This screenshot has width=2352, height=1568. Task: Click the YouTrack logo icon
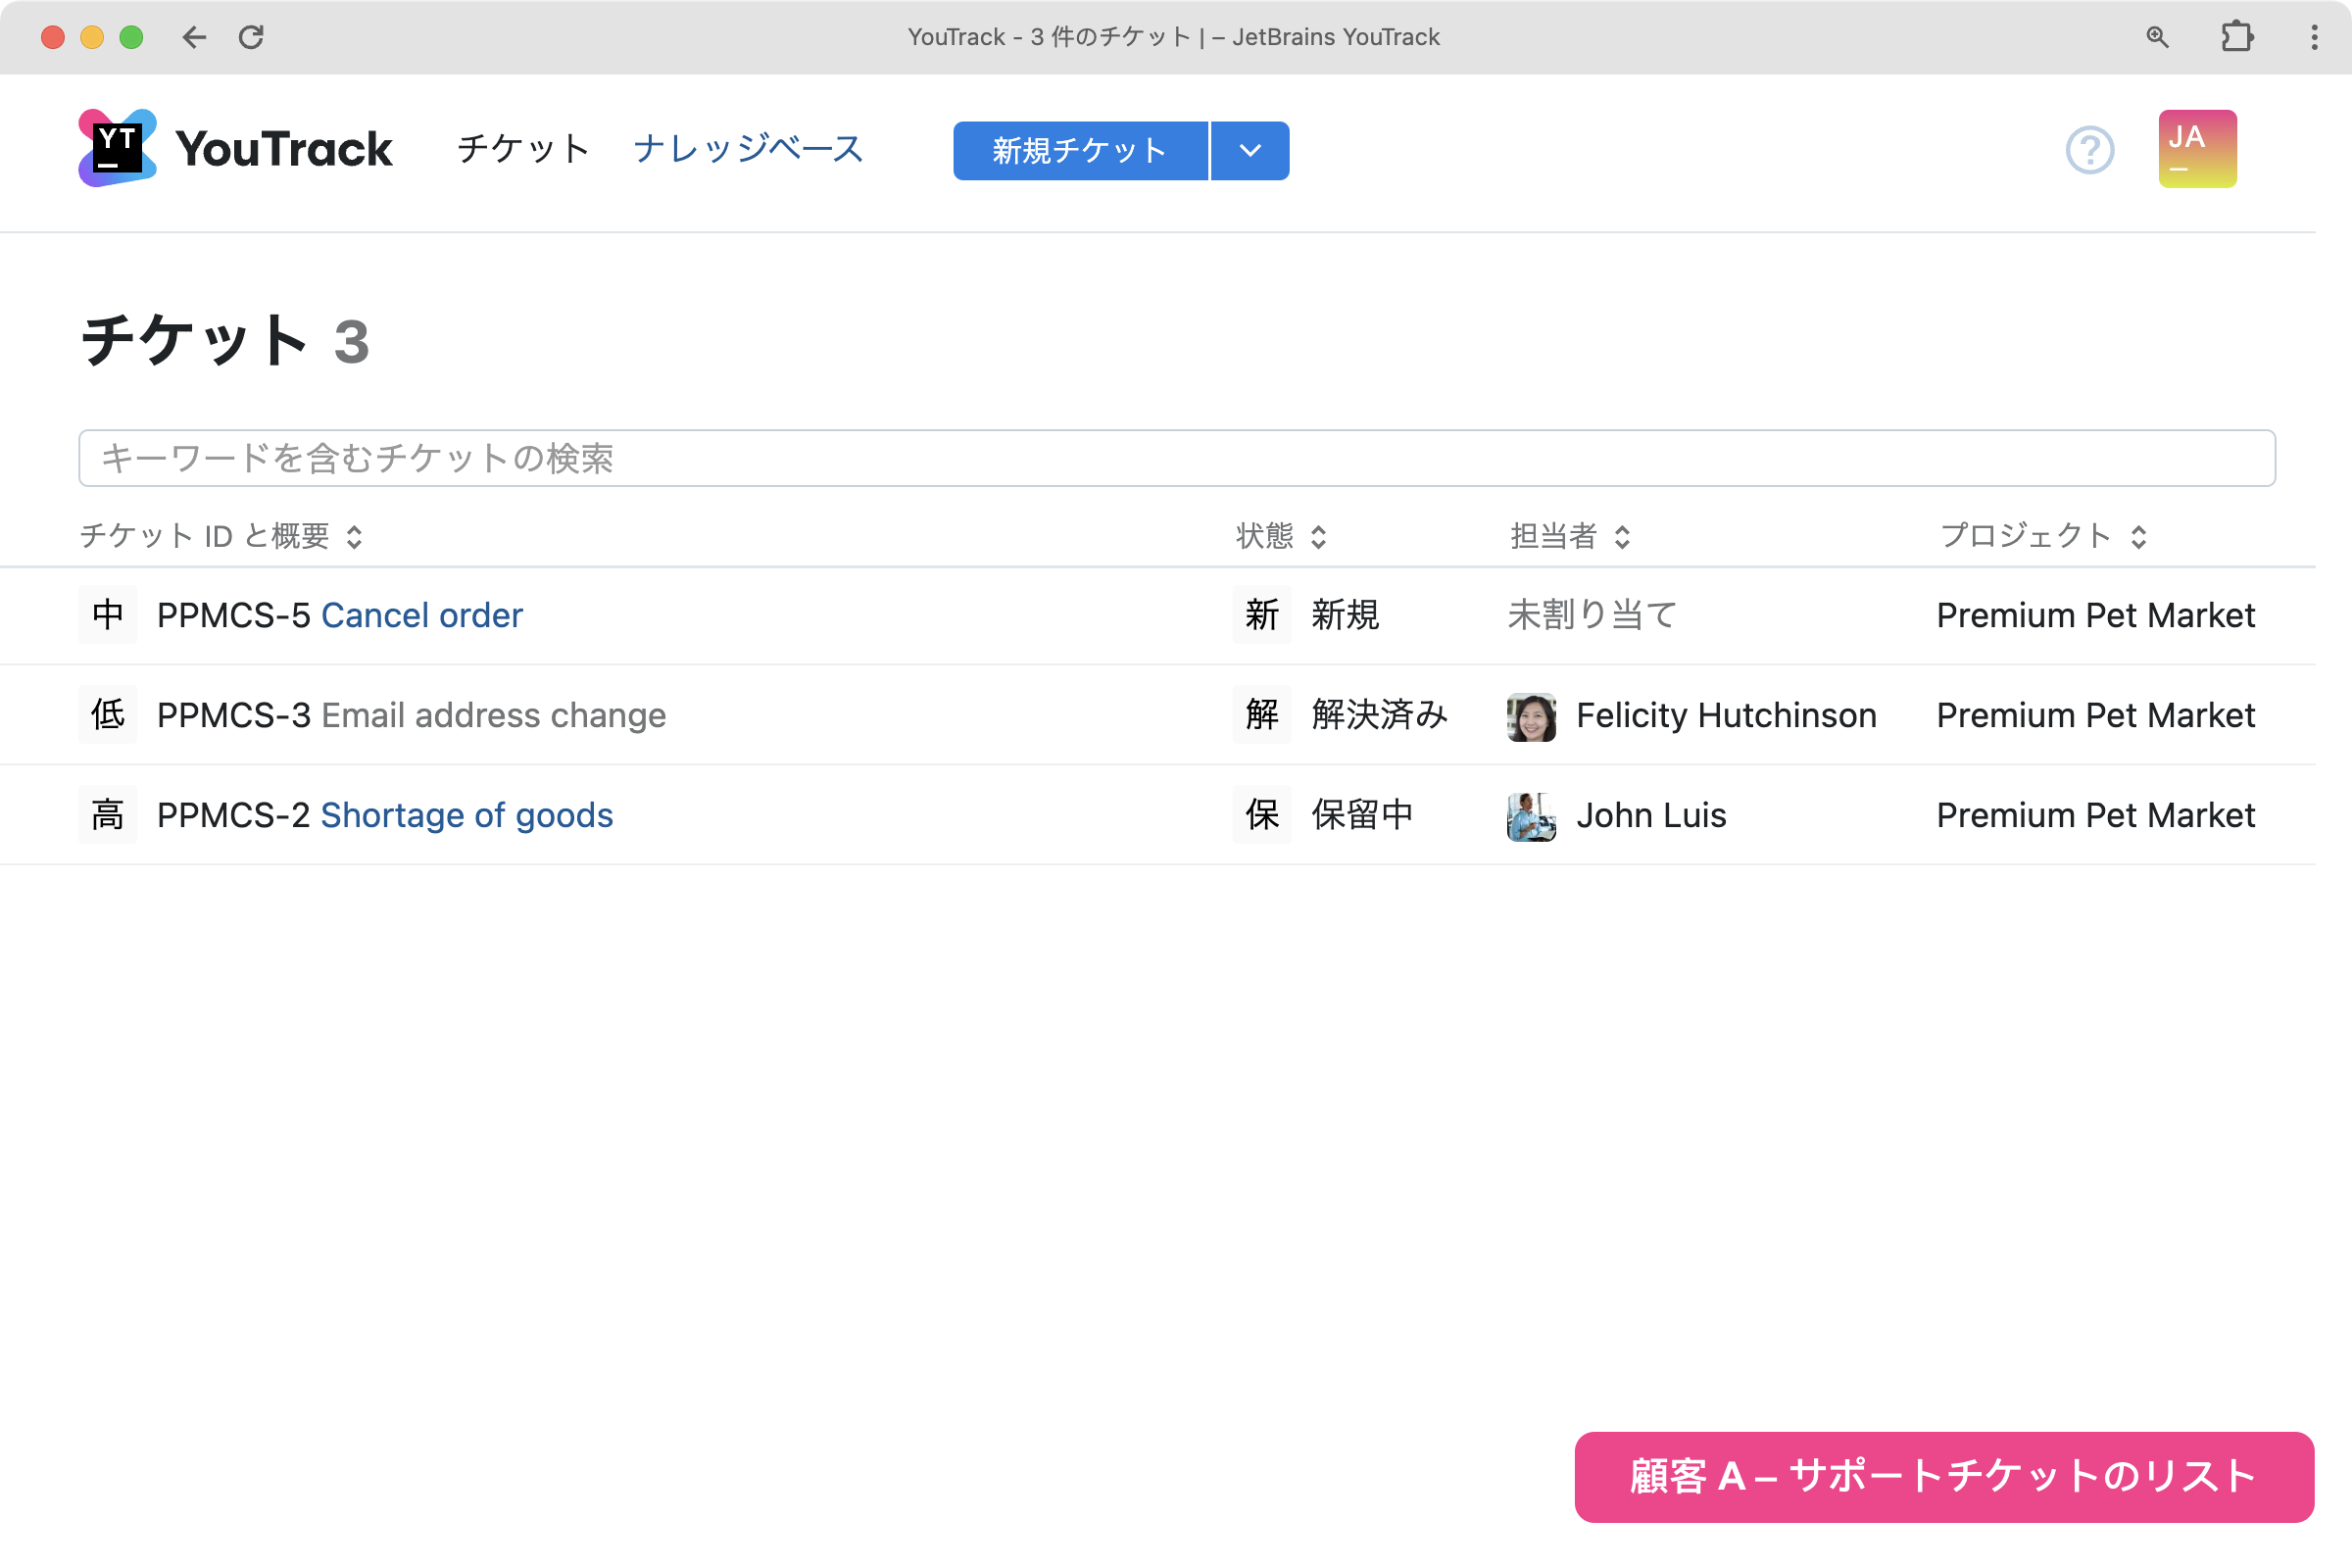coord(117,148)
